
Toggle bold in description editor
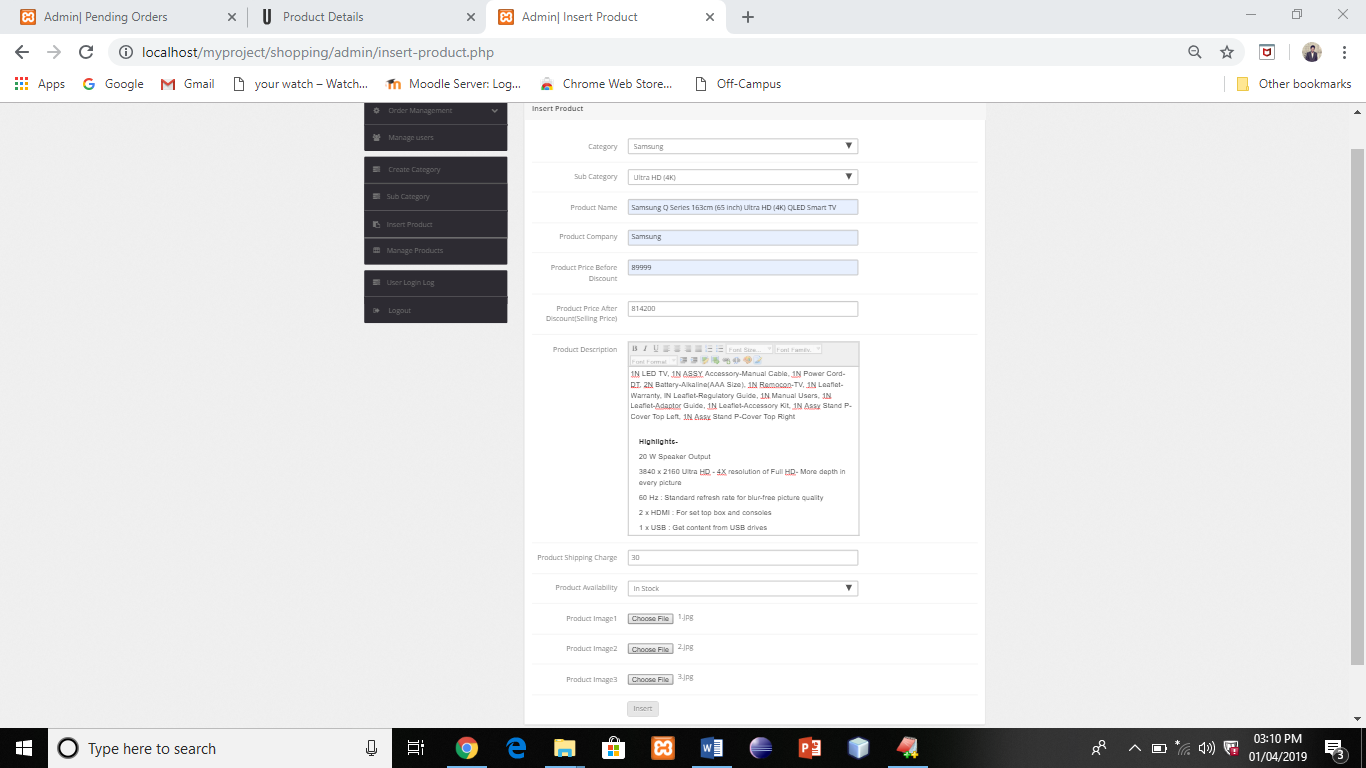coord(635,348)
